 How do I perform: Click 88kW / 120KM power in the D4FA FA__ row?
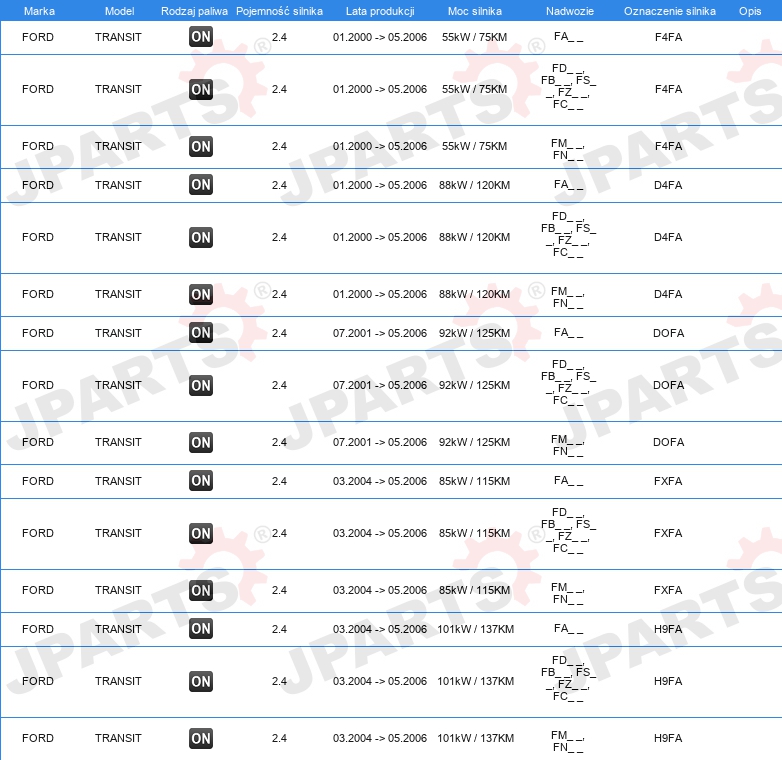tap(474, 185)
